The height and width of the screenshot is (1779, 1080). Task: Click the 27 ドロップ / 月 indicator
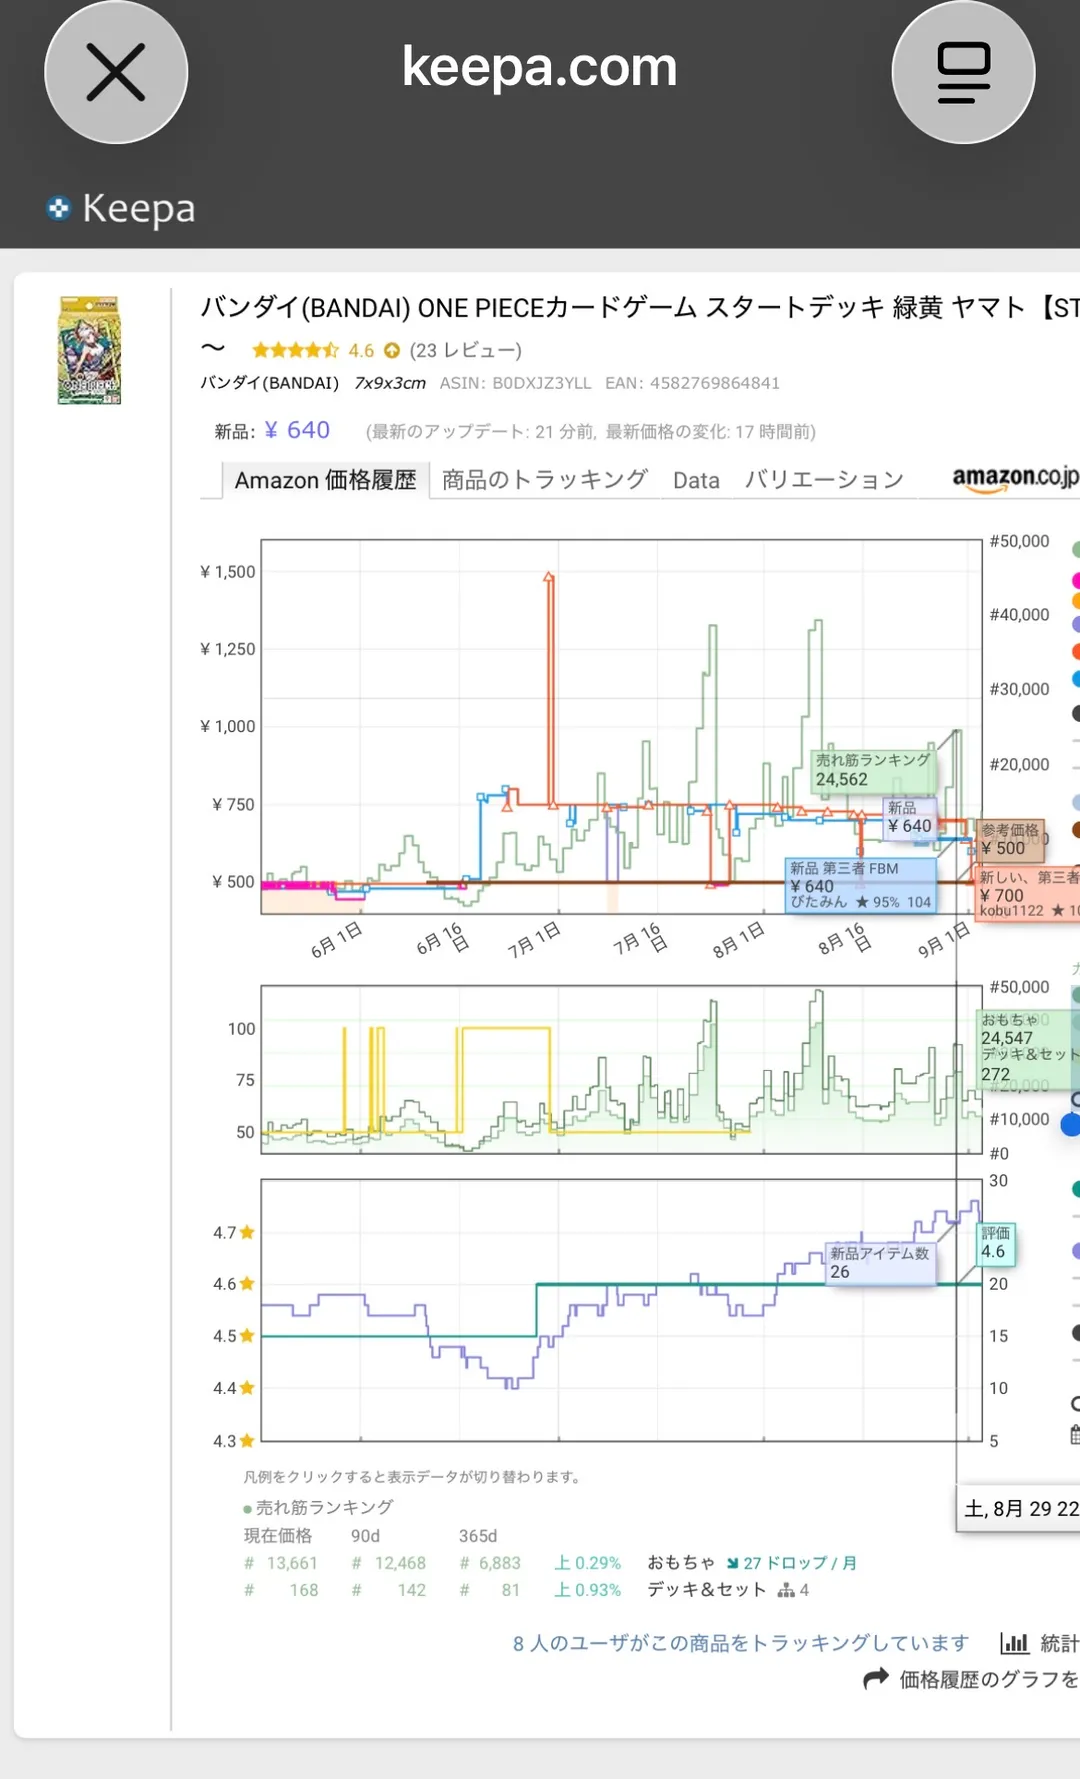(792, 1563)
